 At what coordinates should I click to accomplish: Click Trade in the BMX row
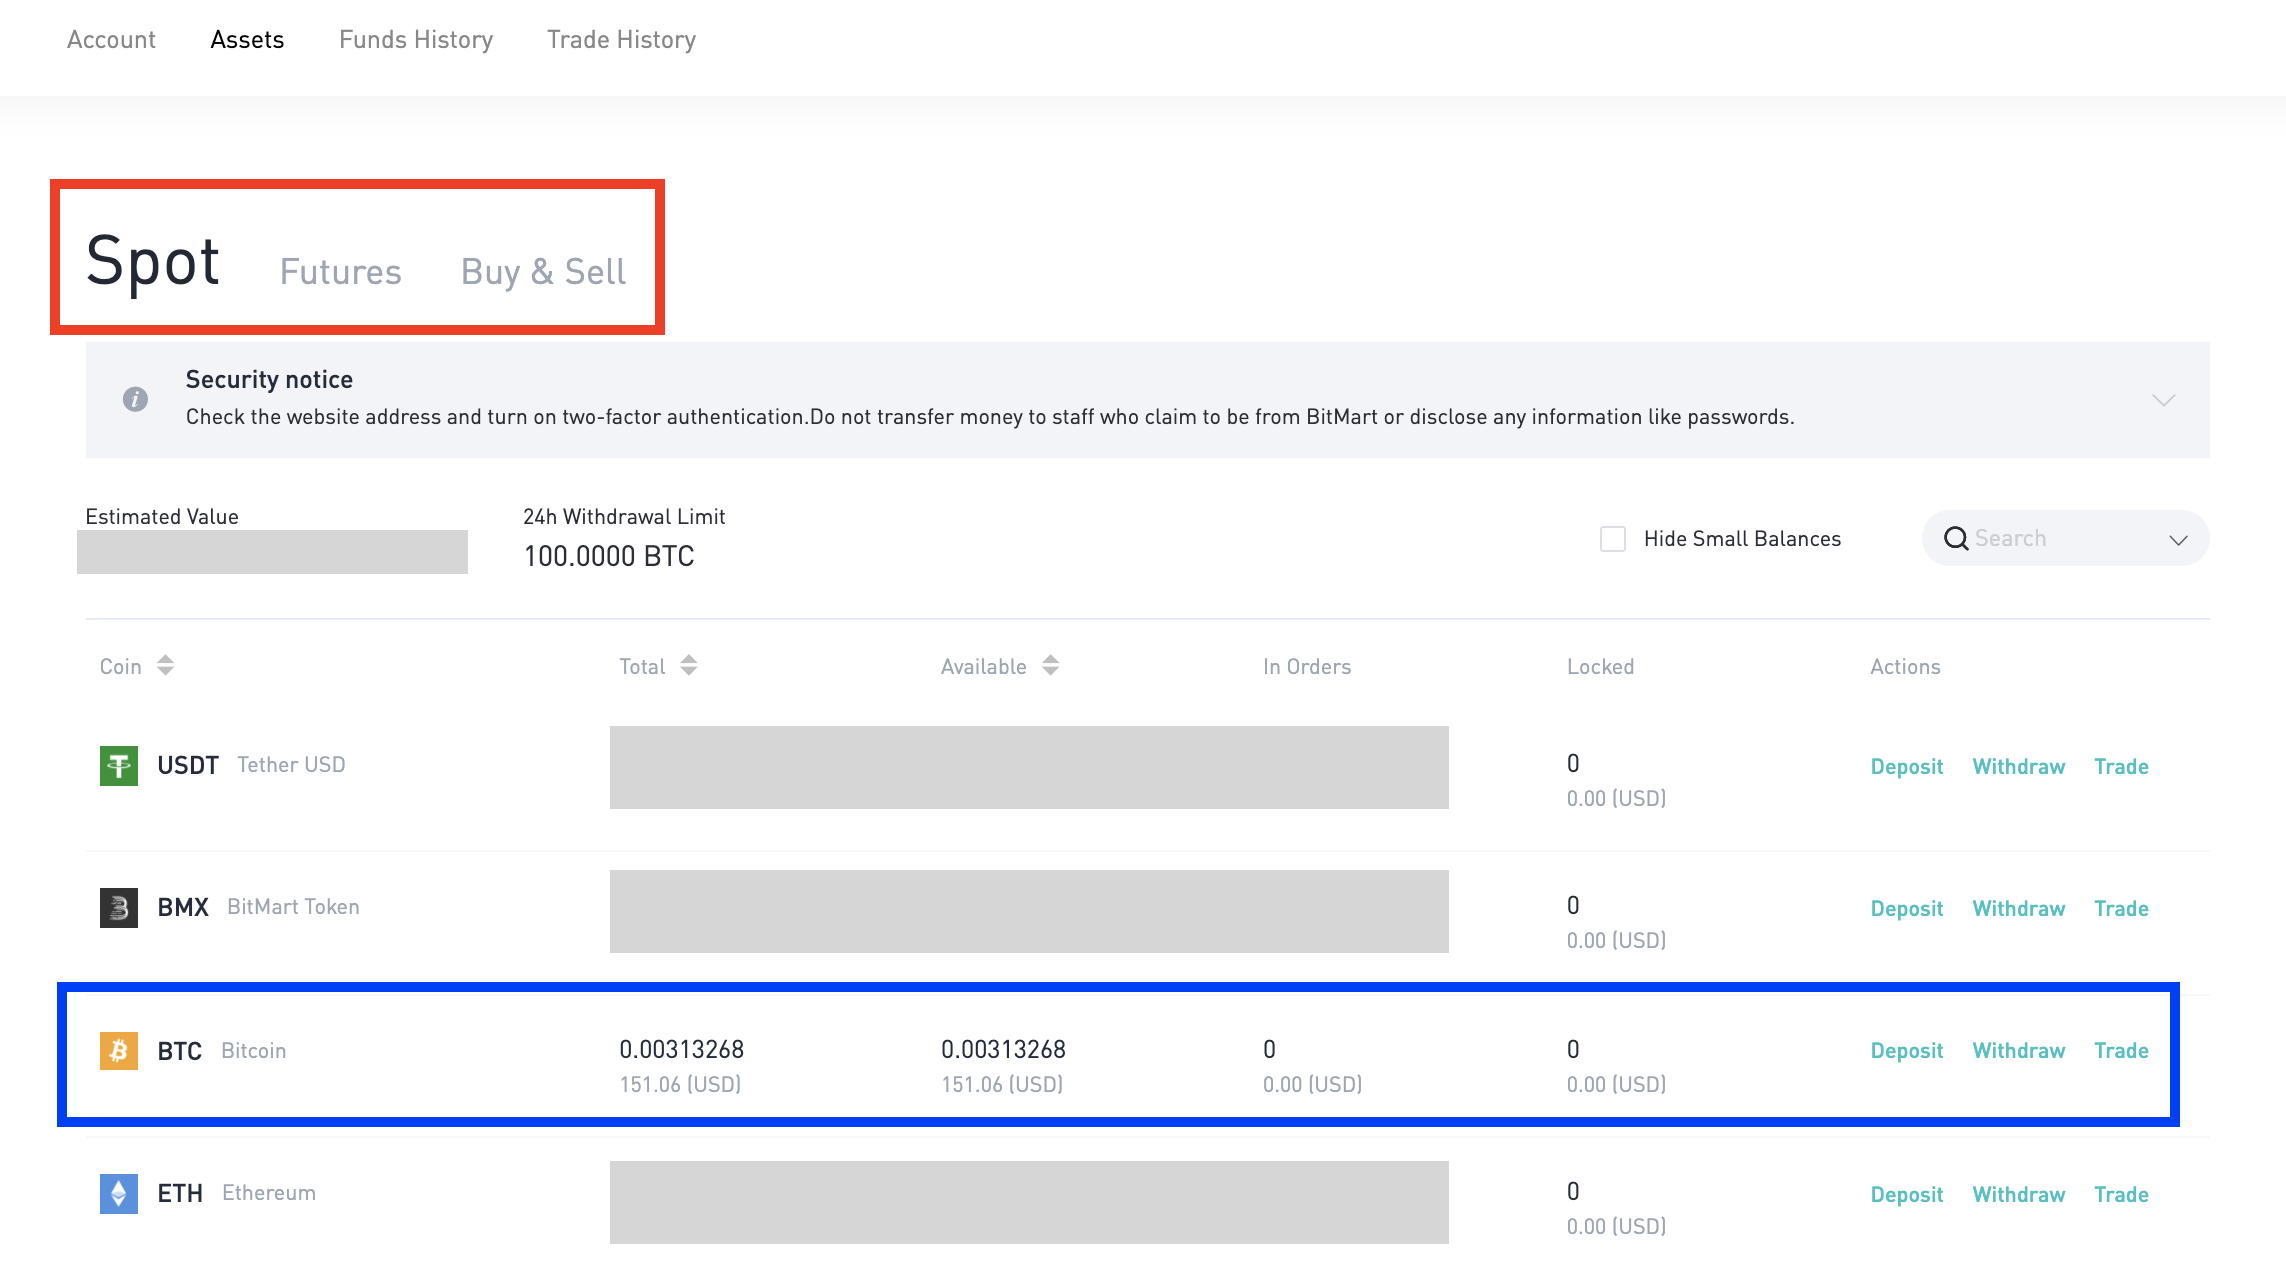2121,909
